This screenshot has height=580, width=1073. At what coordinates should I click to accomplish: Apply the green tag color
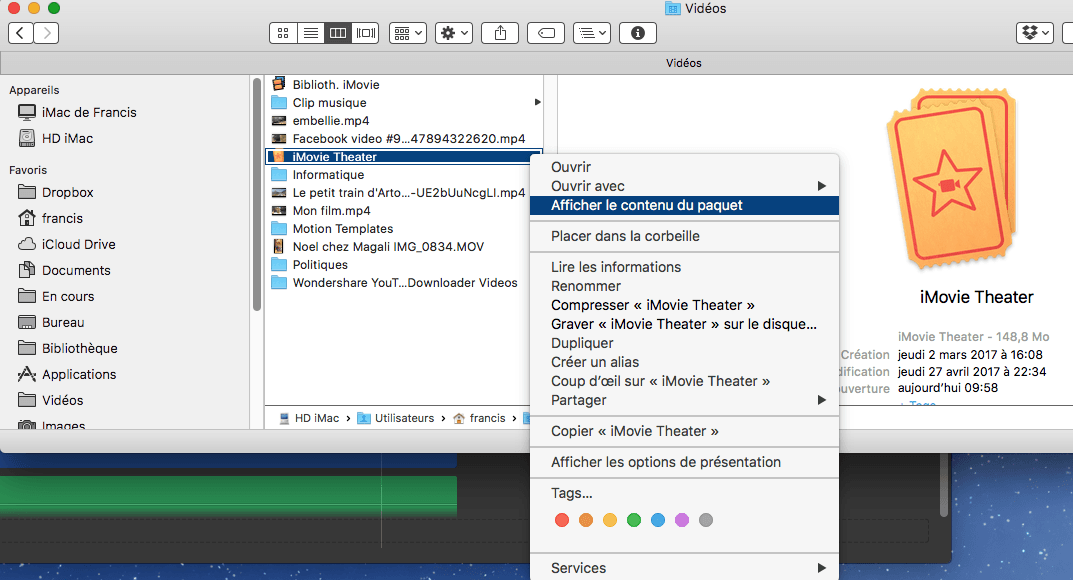634,520
